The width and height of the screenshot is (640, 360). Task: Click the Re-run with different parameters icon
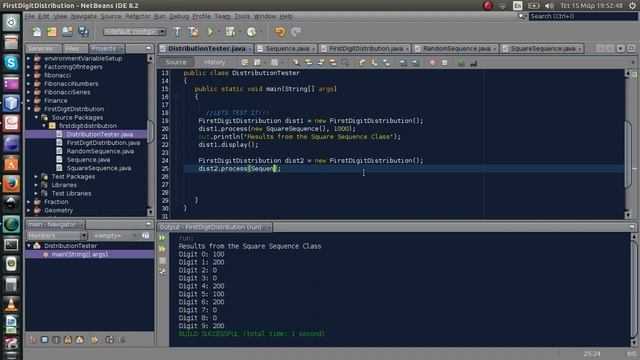point(162,249)
